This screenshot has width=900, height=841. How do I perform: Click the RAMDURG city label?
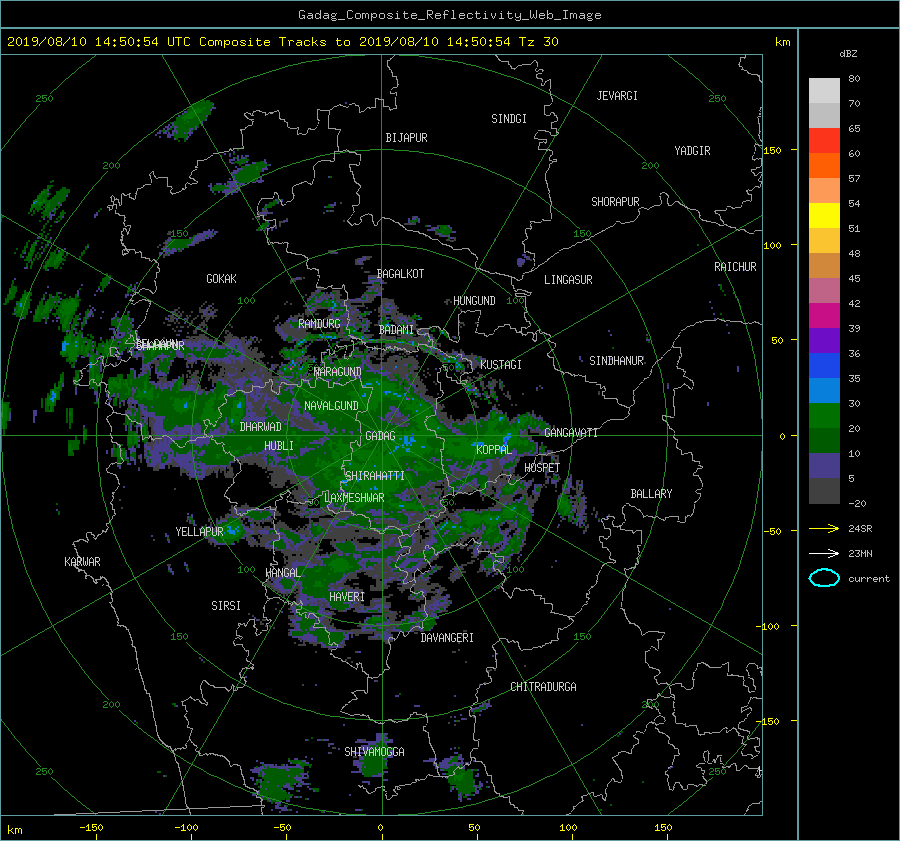(x=319, y=324)
